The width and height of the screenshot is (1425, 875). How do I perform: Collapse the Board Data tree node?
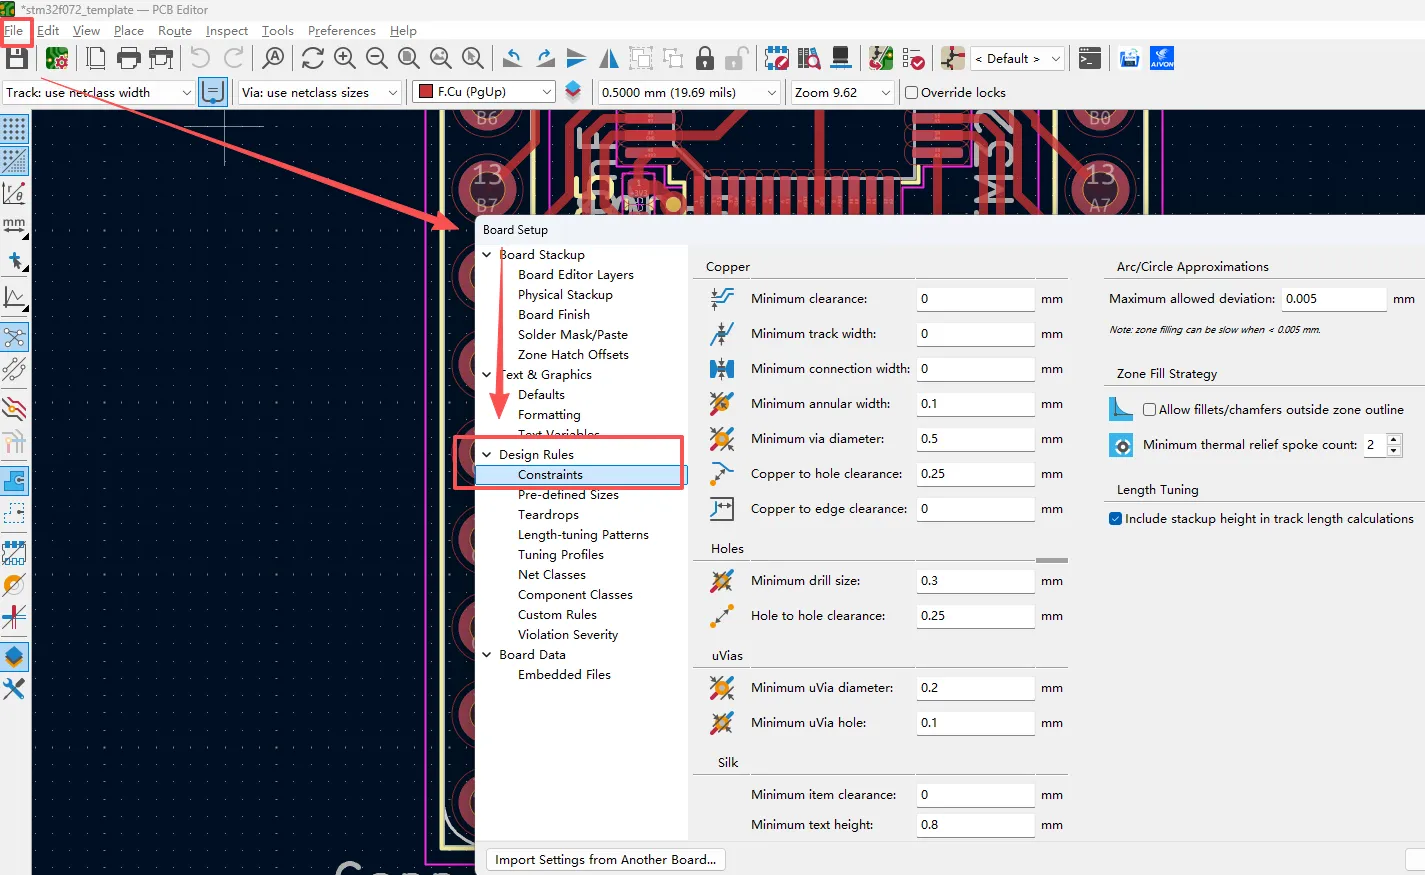(487, 654)
